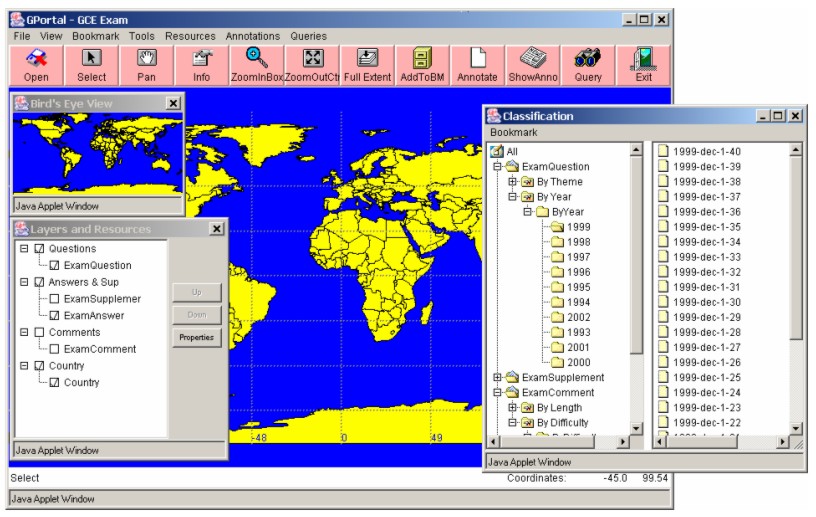This screenshot has width=816, height=517.
Task: Enable the ExamSupplemer layer checkbox
Action: pos(54,299)
